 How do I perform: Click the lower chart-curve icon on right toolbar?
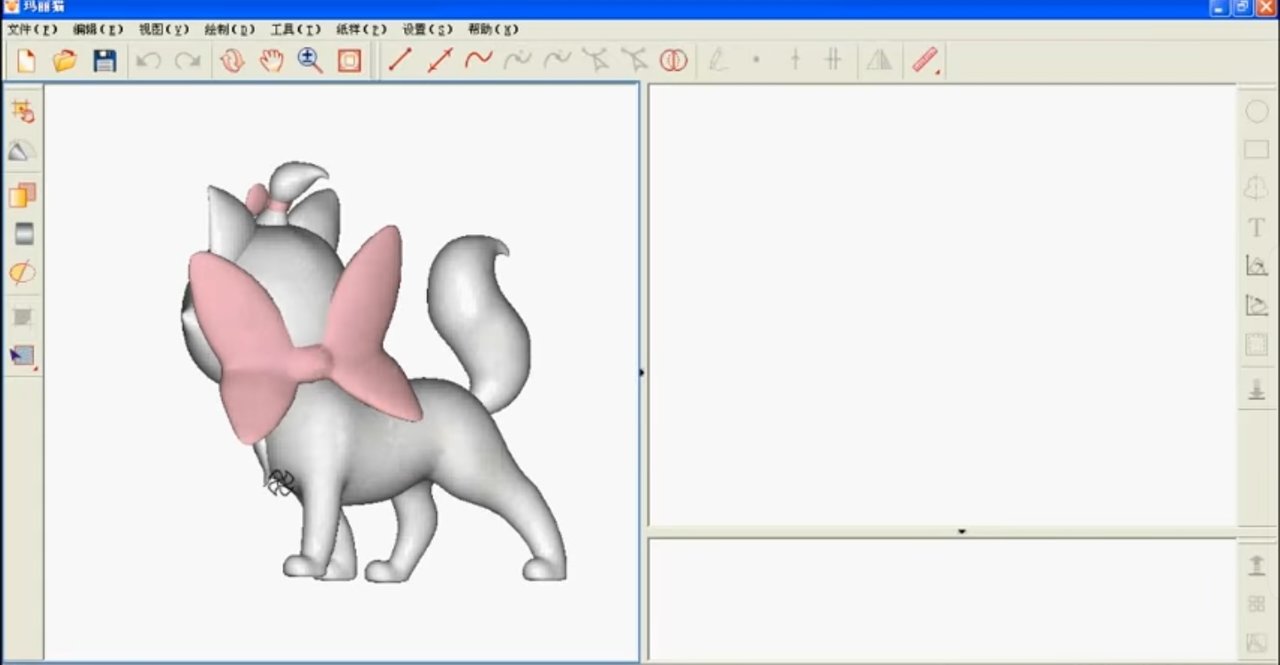pyautogui.click(x=1257, y=305)
